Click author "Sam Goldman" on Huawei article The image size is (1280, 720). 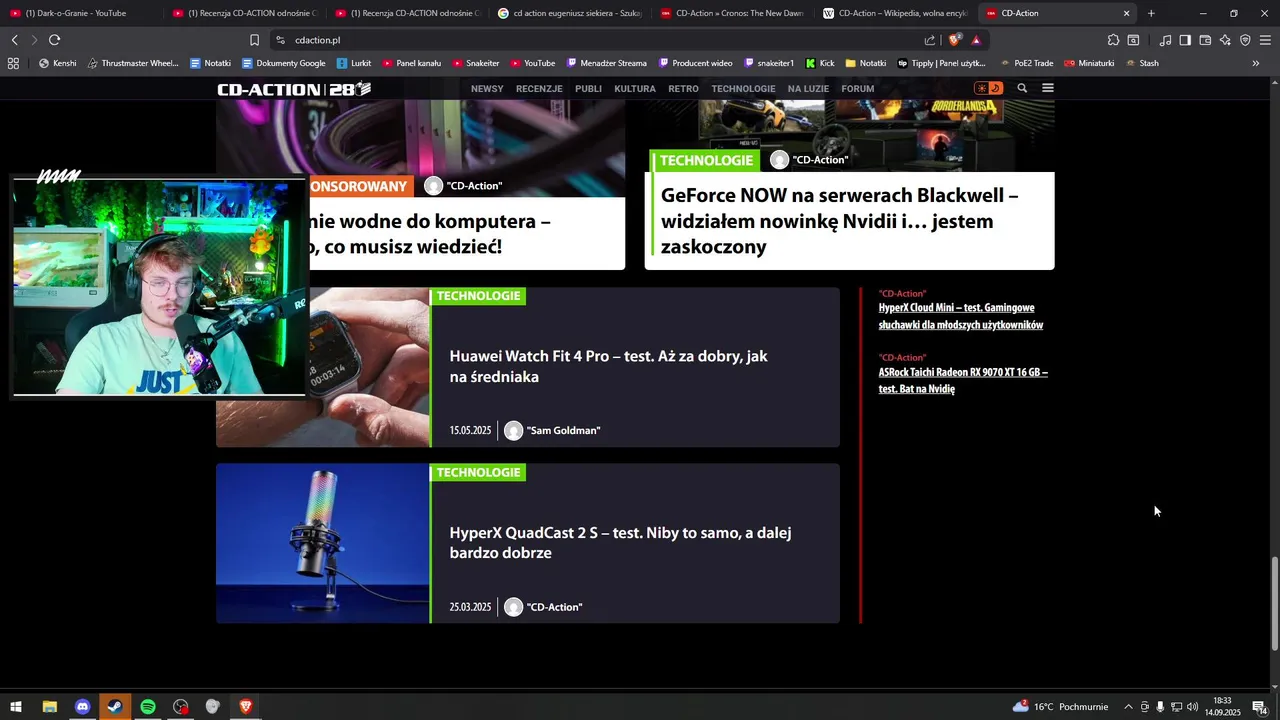point(563,430)
